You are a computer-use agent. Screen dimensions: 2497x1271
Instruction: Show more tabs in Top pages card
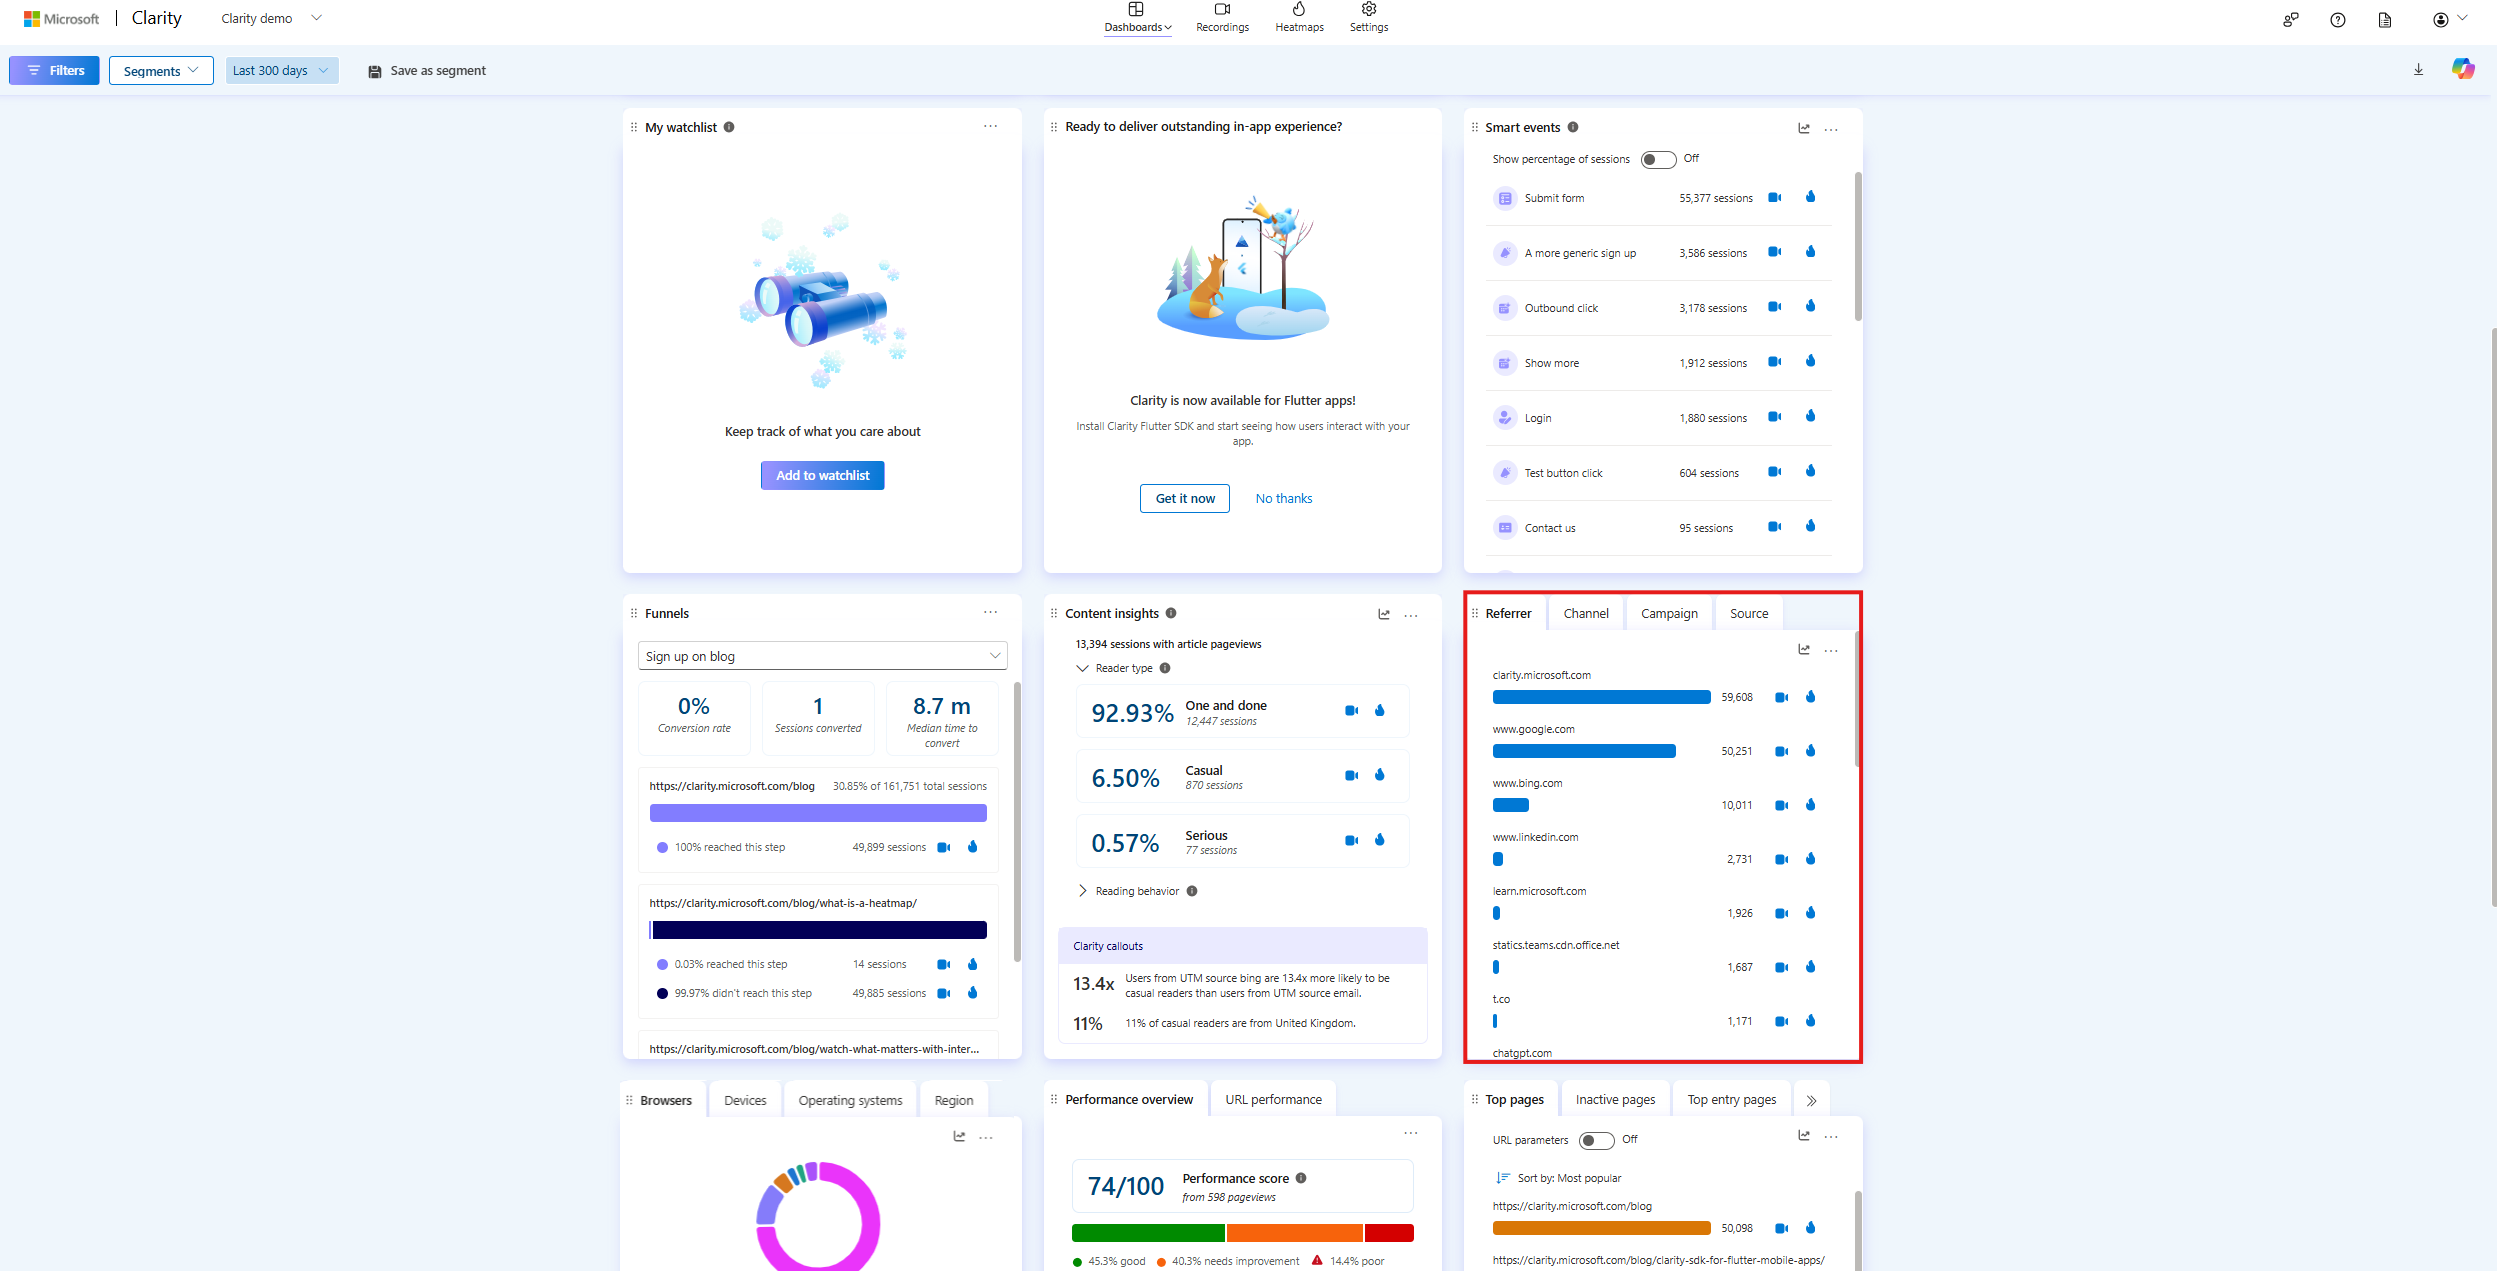pyautogui.click(x=1811, y=1100)
